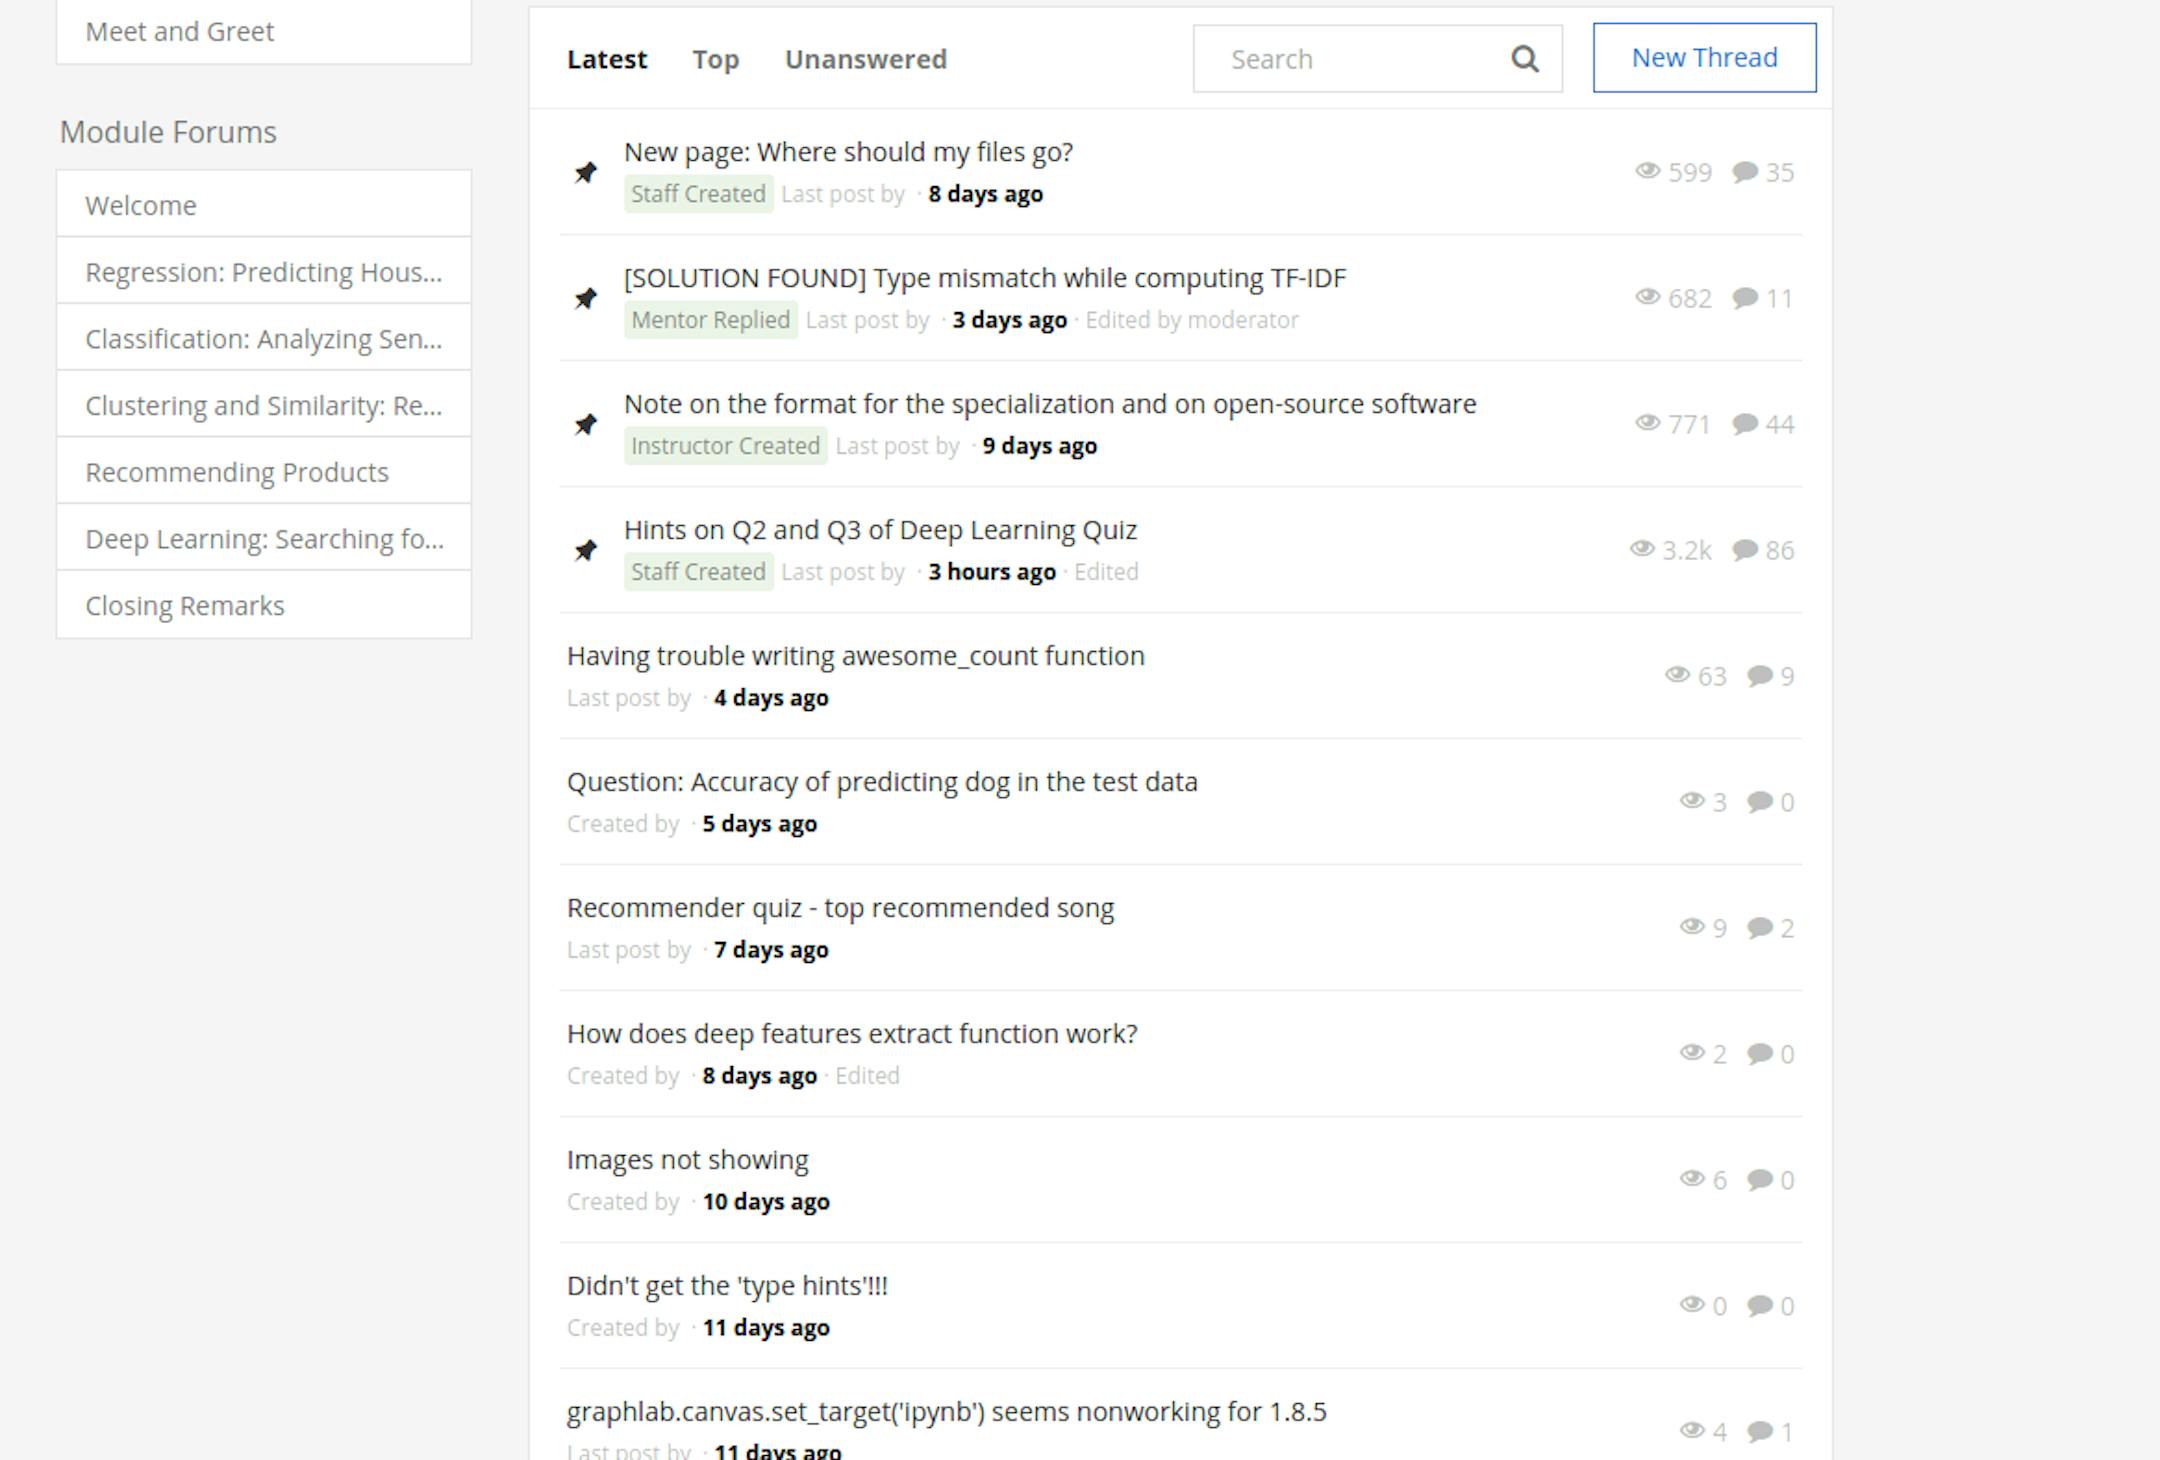This screenshot has width=2160, height=1460.
Task: Open the Recommending Products module forum
Action: point(237,472)
